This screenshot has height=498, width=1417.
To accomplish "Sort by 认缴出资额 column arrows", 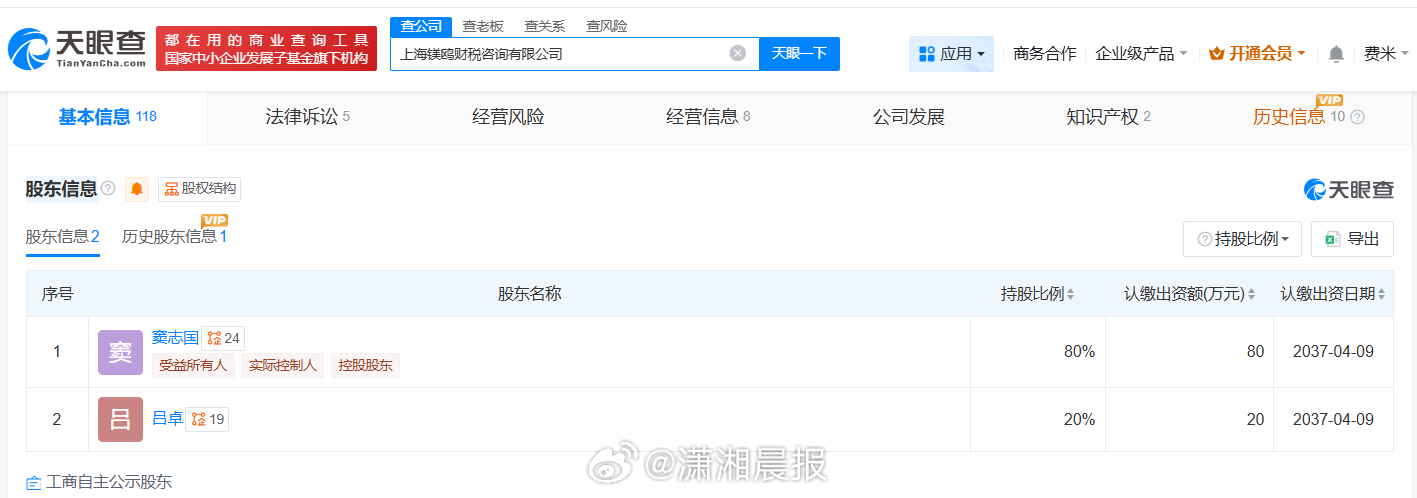I will pos(1251,294).
